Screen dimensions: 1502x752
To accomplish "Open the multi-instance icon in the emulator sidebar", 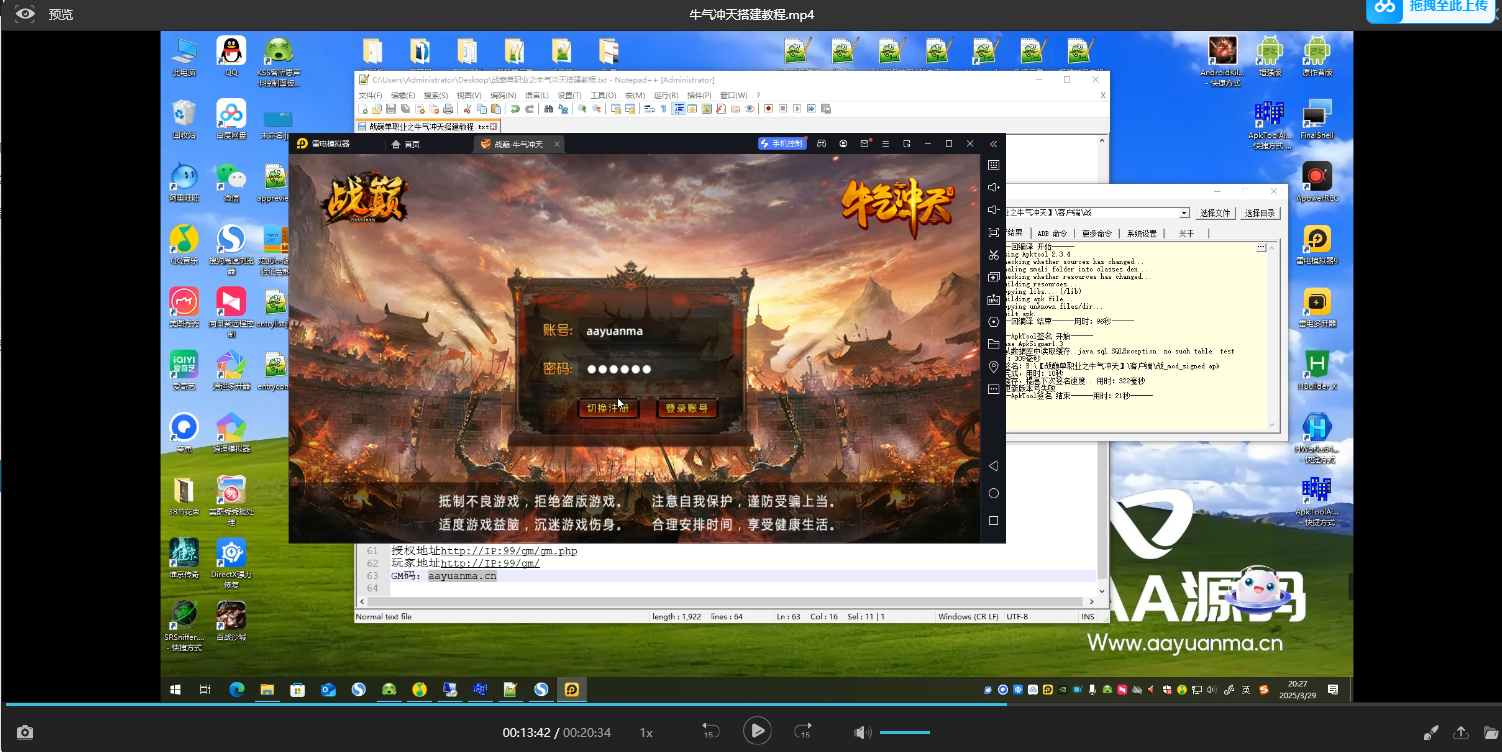I will (x=993, y=277).
